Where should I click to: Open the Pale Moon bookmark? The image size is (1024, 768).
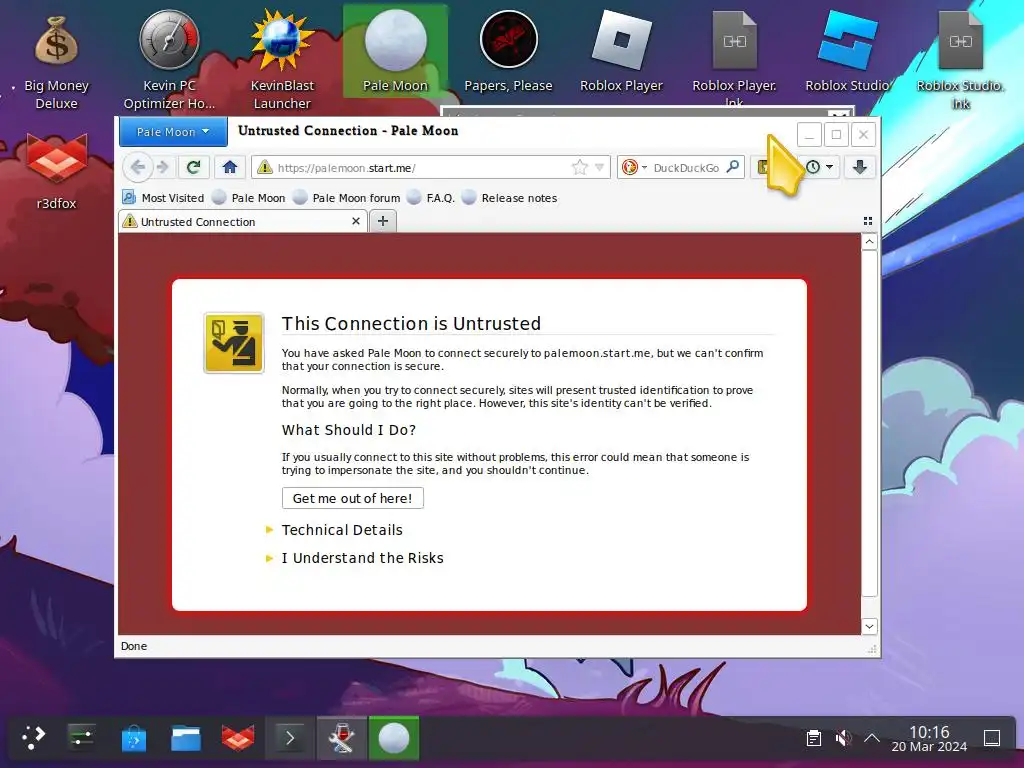[249, 198]
